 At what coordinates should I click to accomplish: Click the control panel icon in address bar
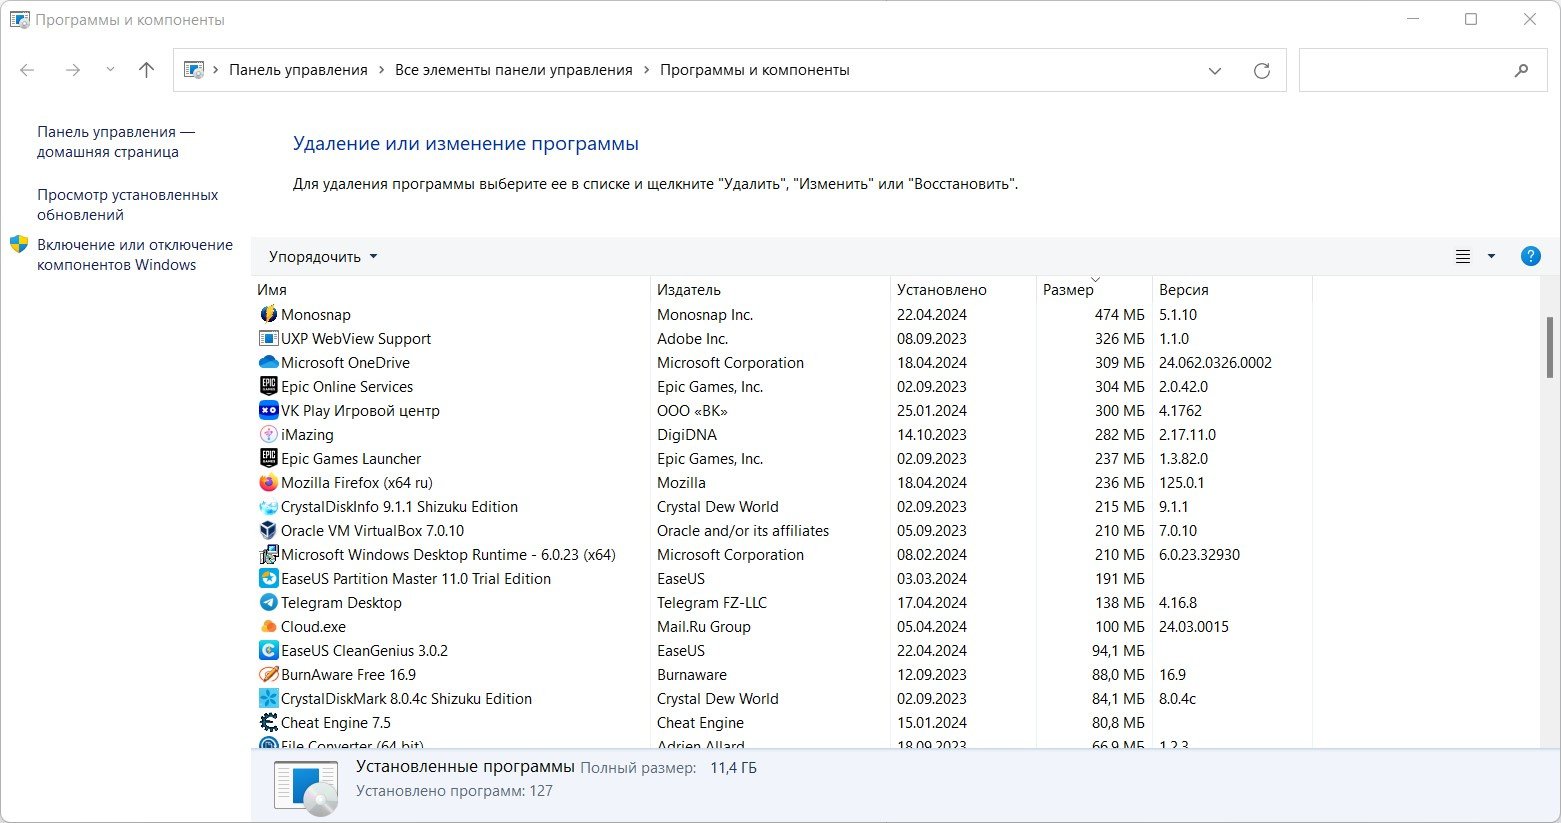pyautogui.click(x=194, y=70)
